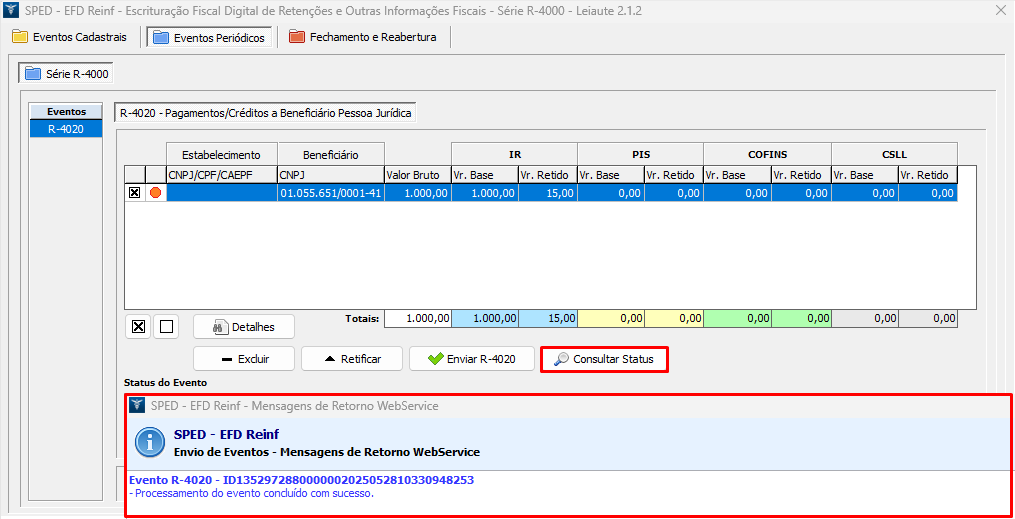Send event with Enviar R-4020 button

tap(471, 359)
